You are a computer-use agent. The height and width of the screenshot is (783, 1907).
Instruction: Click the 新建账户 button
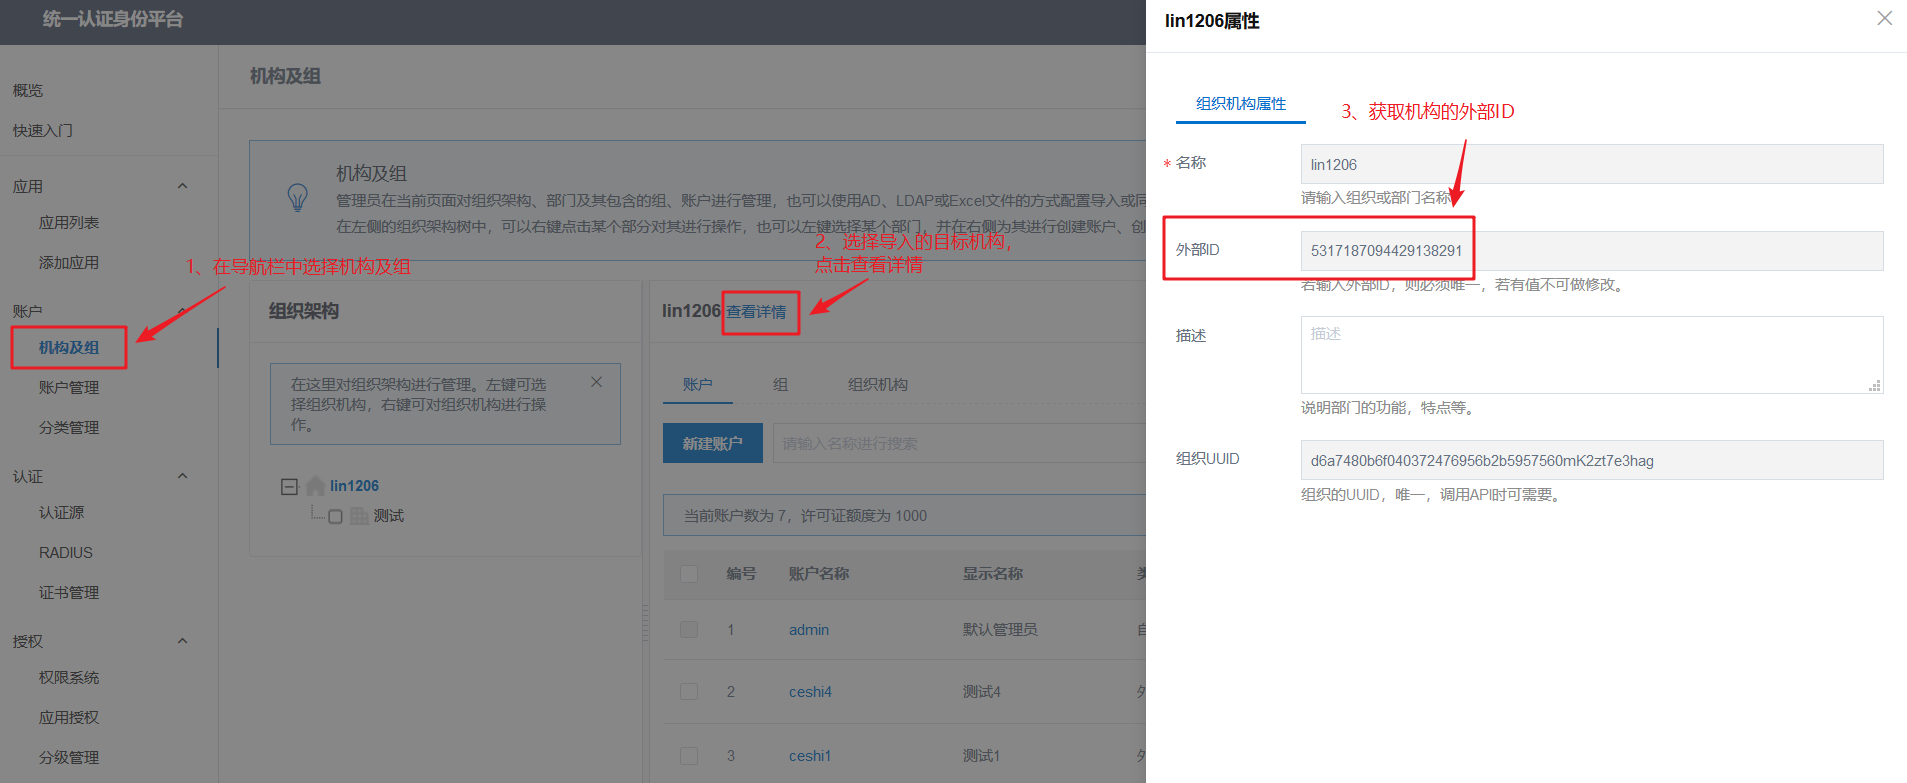[713, 443]
